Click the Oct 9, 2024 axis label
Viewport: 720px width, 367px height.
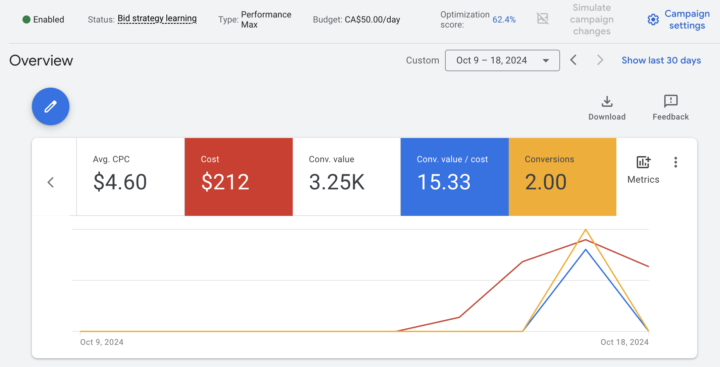101,342
